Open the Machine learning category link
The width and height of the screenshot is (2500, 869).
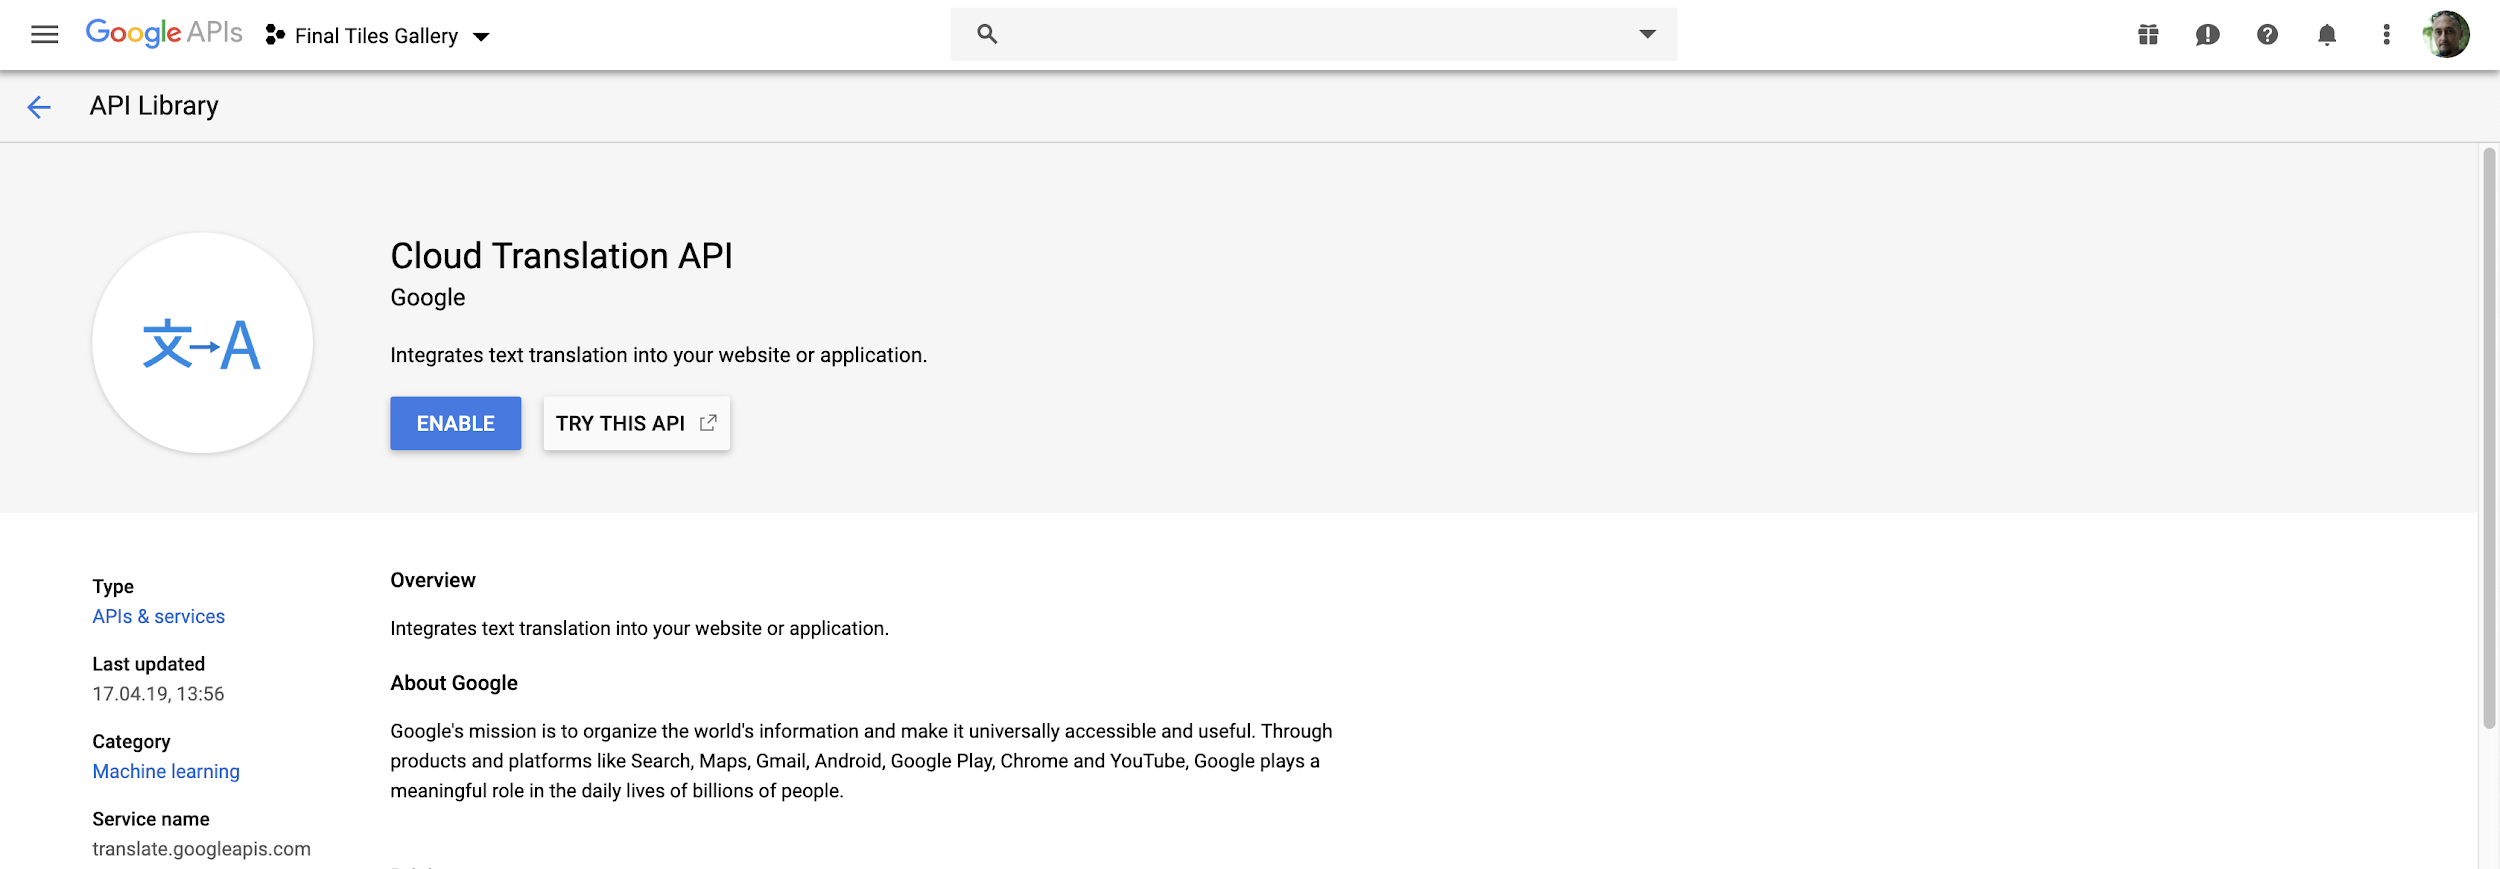coord(166,771)
